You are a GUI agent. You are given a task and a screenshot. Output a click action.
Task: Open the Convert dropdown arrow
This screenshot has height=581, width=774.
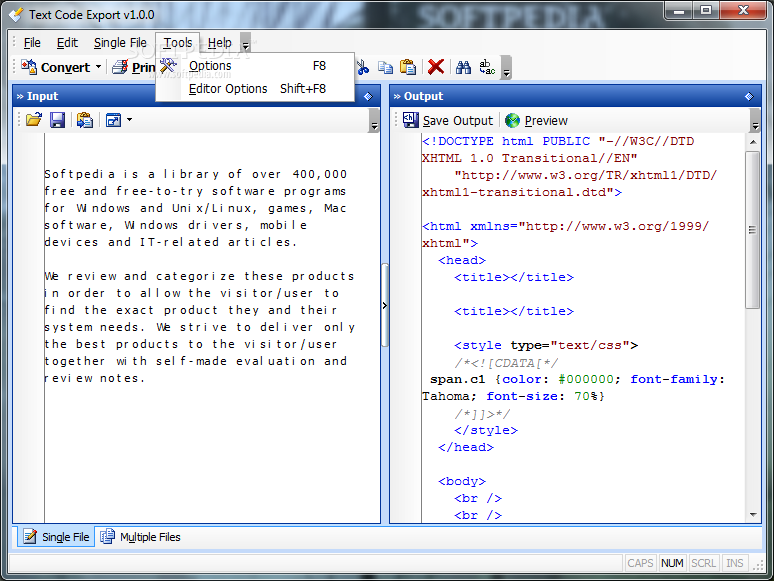(98, 67)
